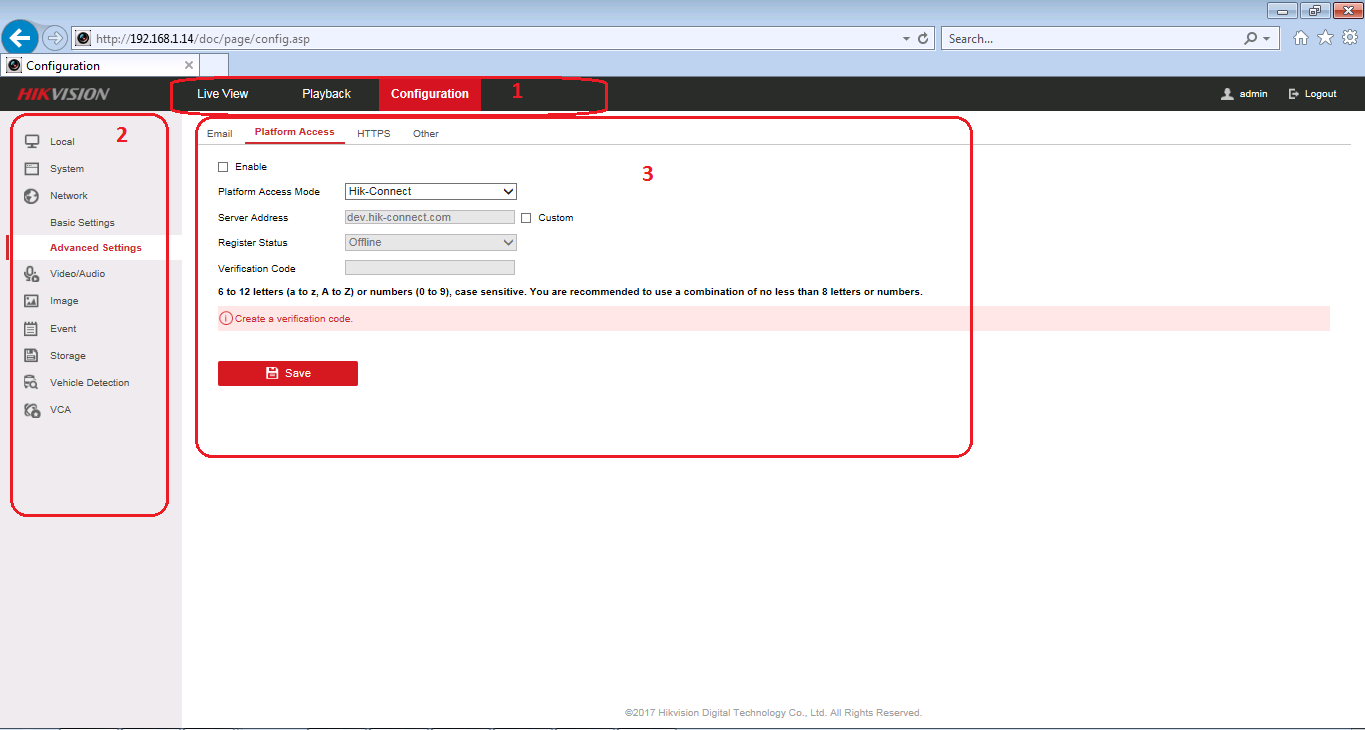Click the Event calendar icon
Image resolution: width=1365 pixels, height=730 pixels.
point(32,328)
